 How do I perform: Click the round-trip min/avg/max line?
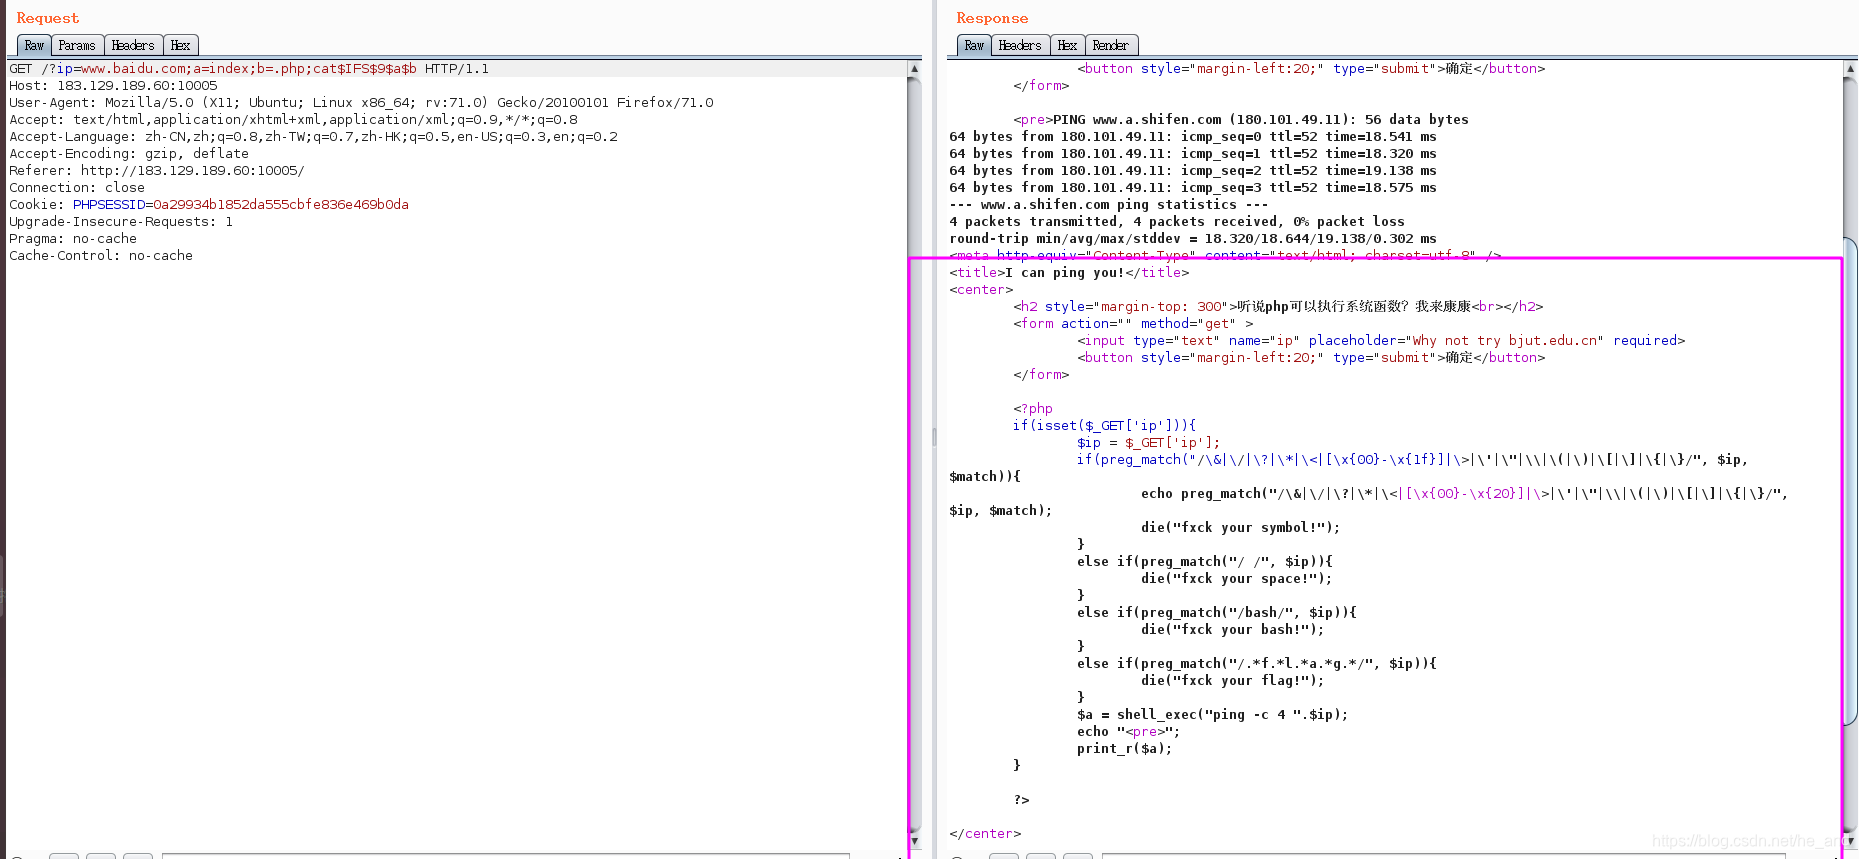[x=1193, y=239]
